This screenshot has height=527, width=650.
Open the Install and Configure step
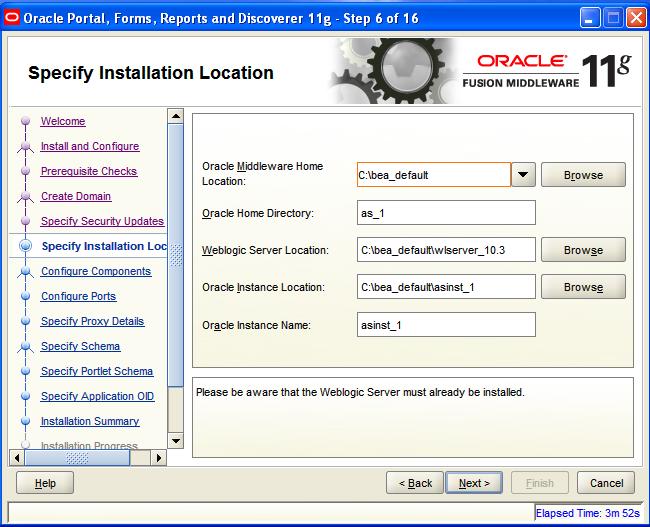(x=90, y=147)
